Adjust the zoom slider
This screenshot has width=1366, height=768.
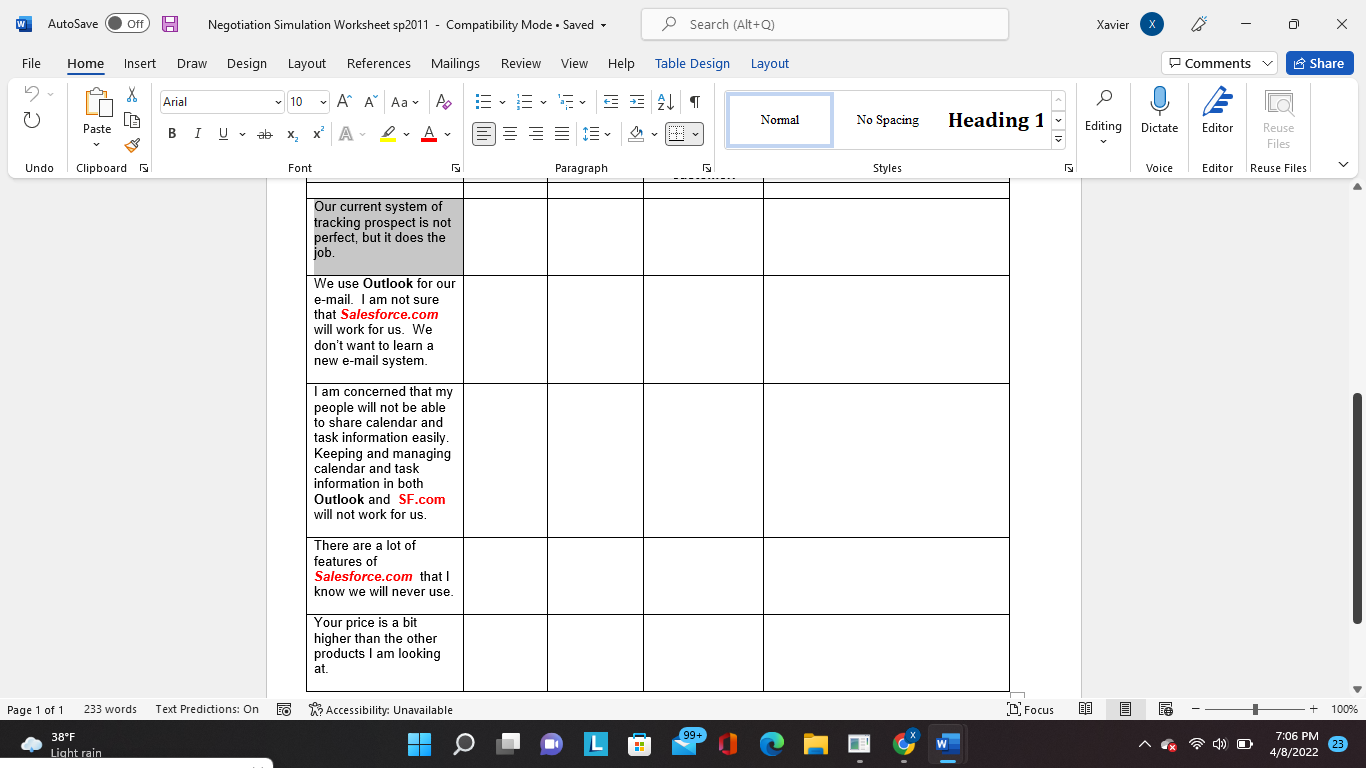click(1255, 709)
